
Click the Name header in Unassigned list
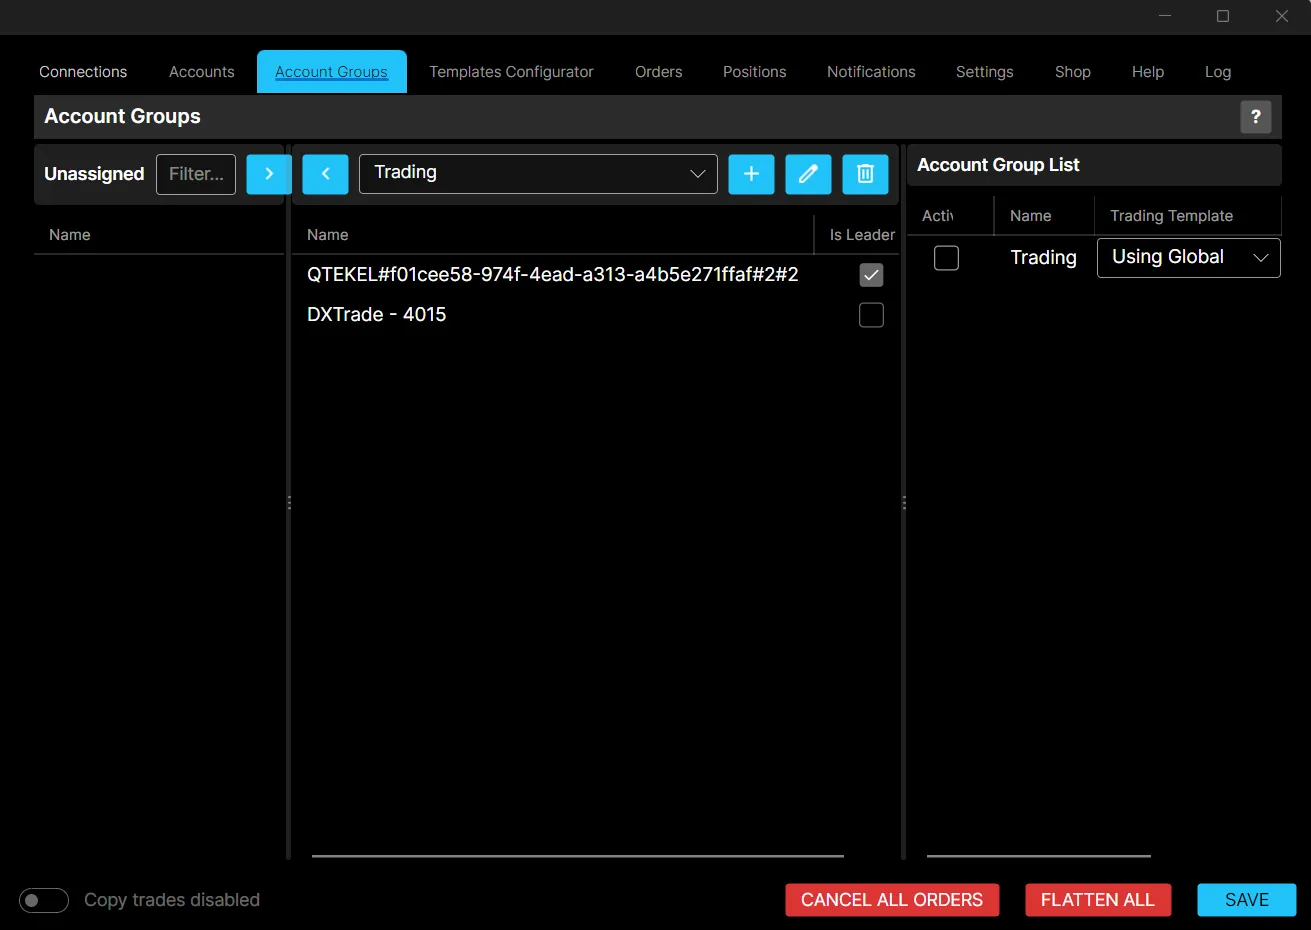click(x=70, y=235)
